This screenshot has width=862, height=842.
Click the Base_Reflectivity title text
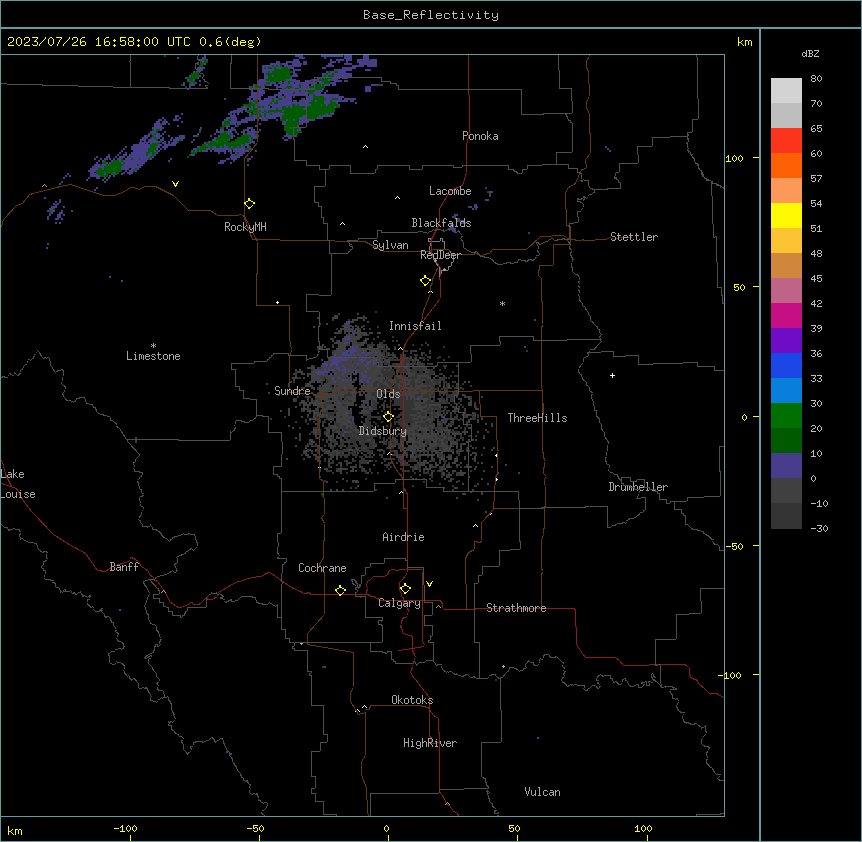(x=431, y=15)
